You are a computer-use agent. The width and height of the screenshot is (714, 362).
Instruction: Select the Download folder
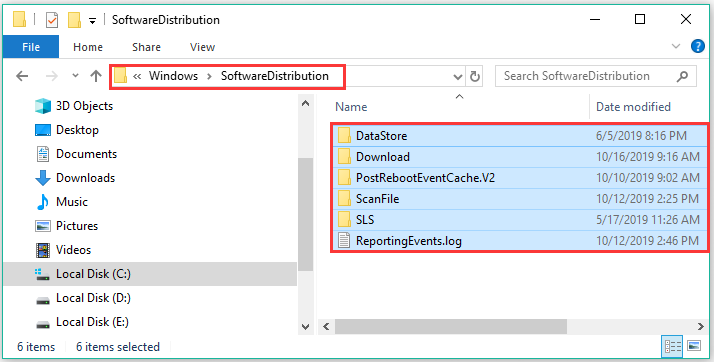pos(520,157)
